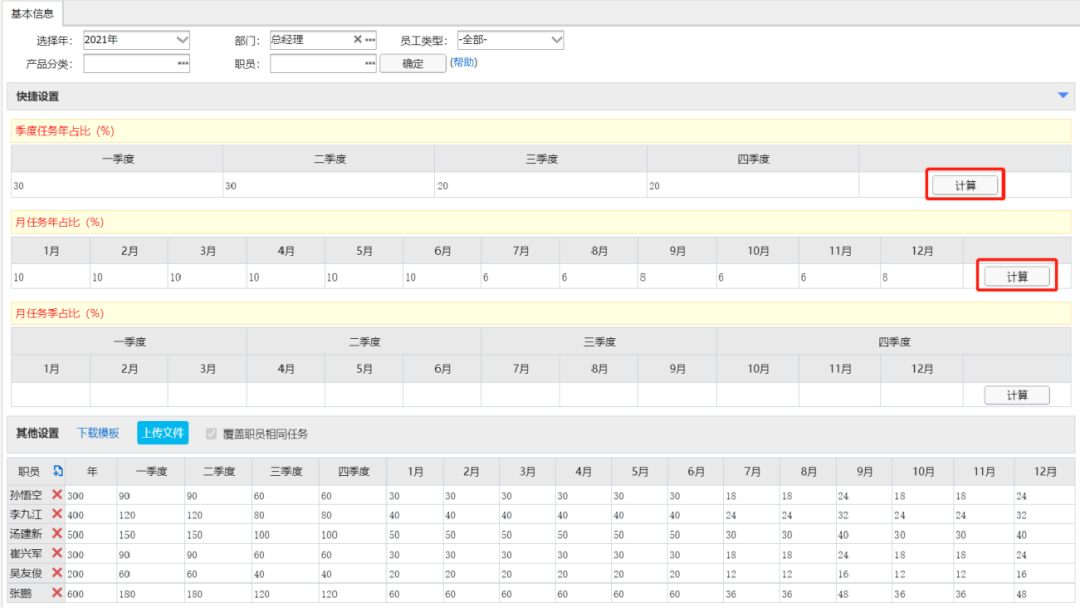The width and height of the screenshot is (1080, 608).
Task: Open the 职员 selector ellipsis
Action: [x=369, y=63]
